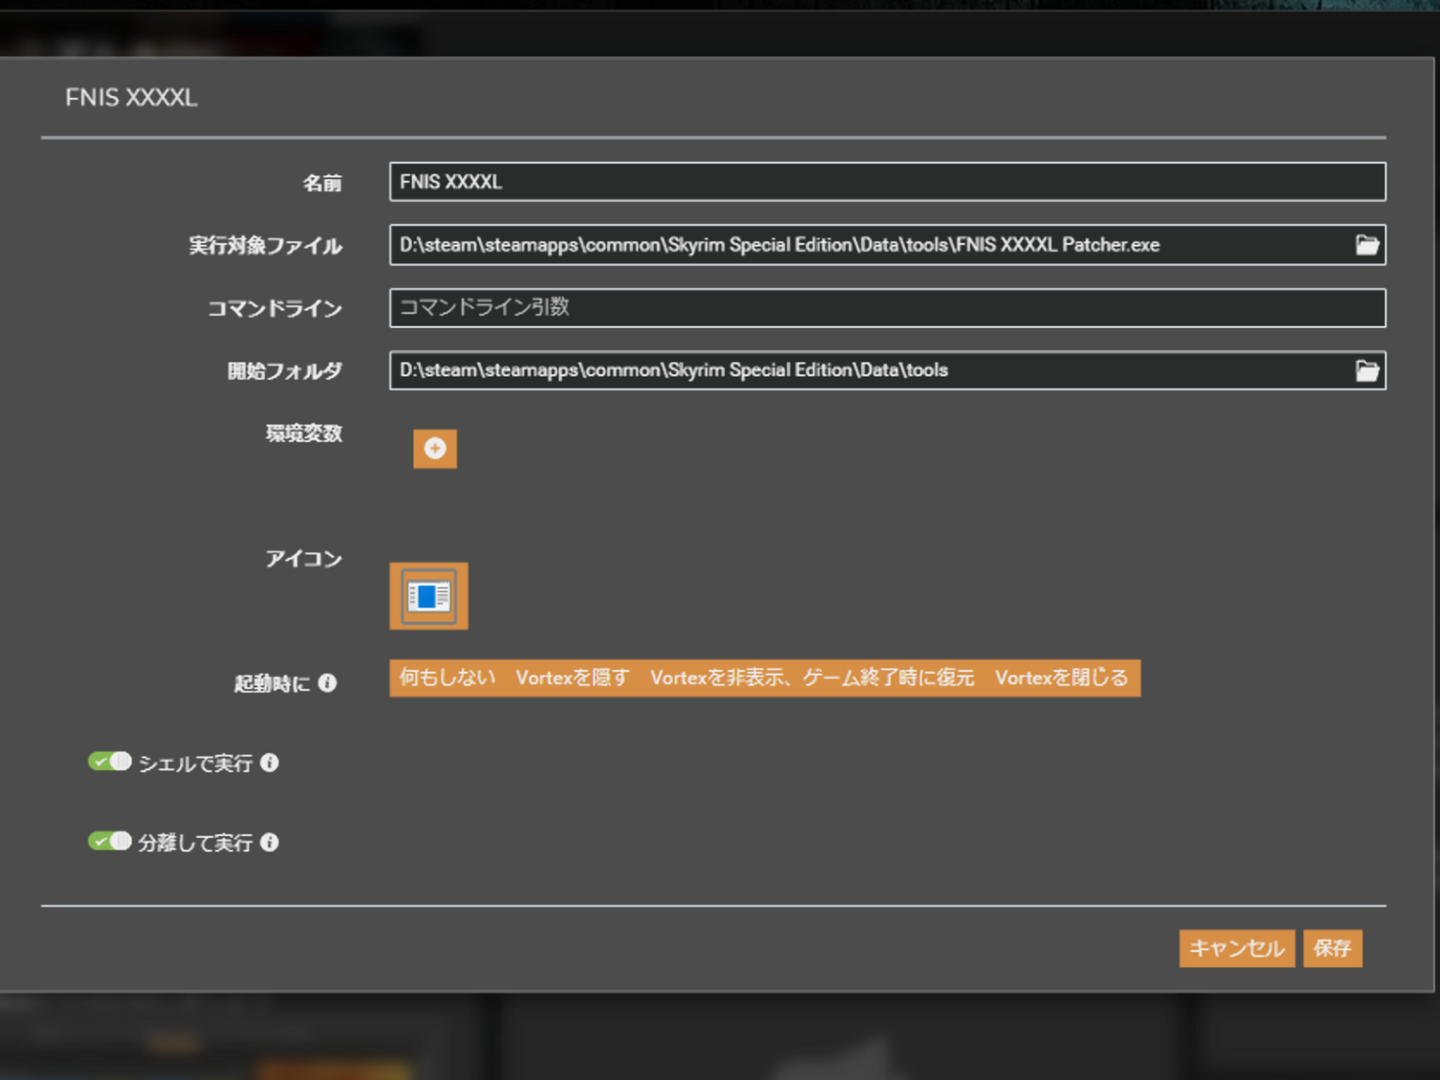Screen dimensions: 1440x1080
Task: Cancel with the キャンセル button
Action: point(1237,949)
